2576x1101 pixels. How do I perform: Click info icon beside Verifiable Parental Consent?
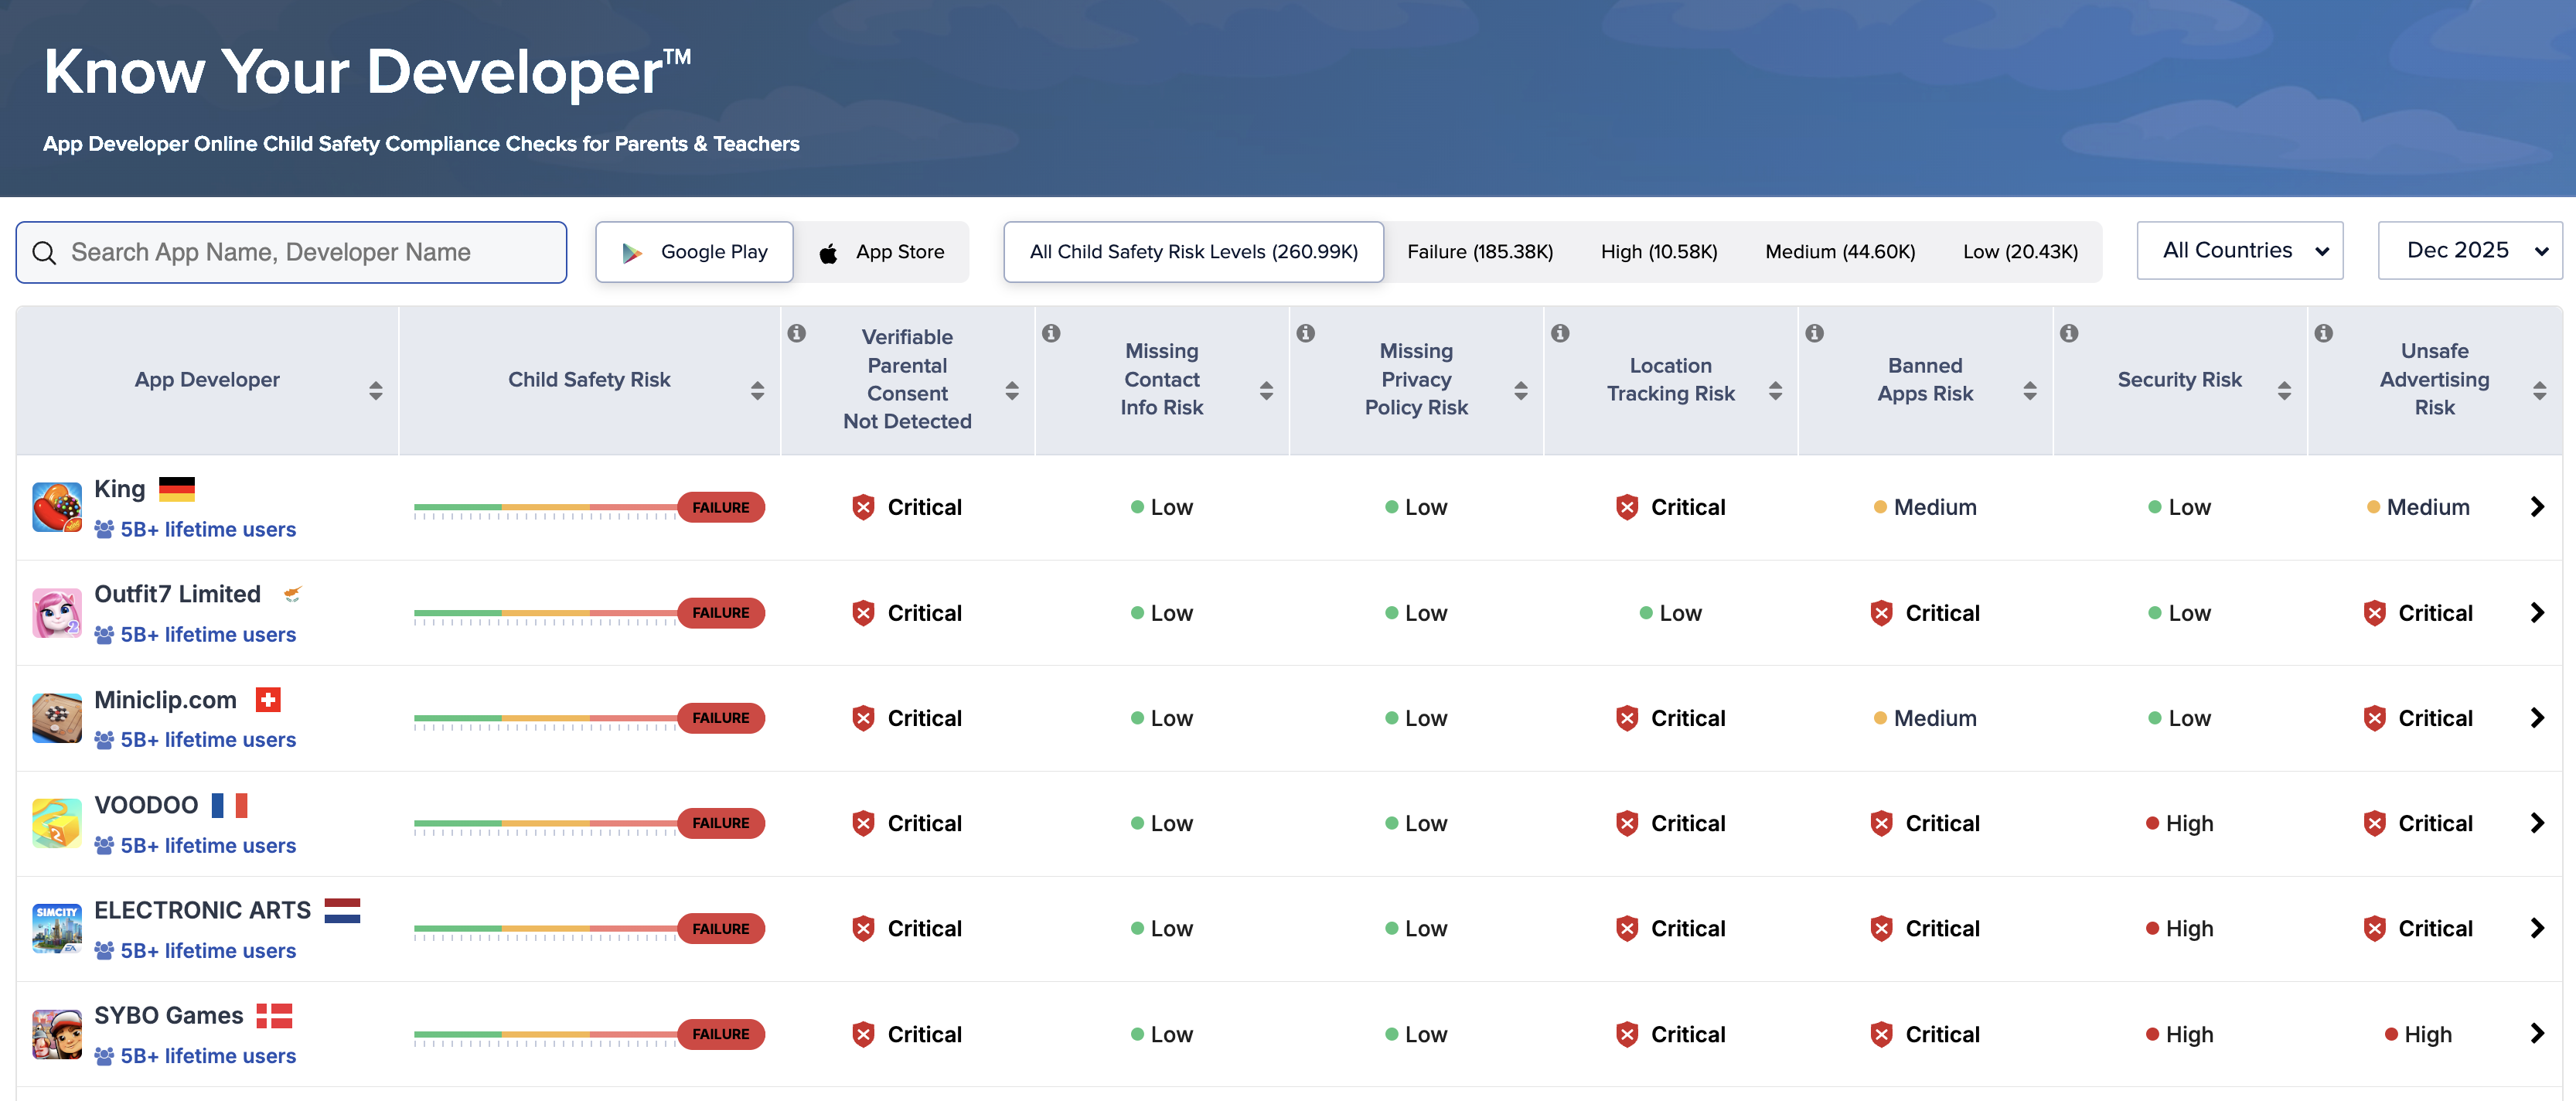796,333
